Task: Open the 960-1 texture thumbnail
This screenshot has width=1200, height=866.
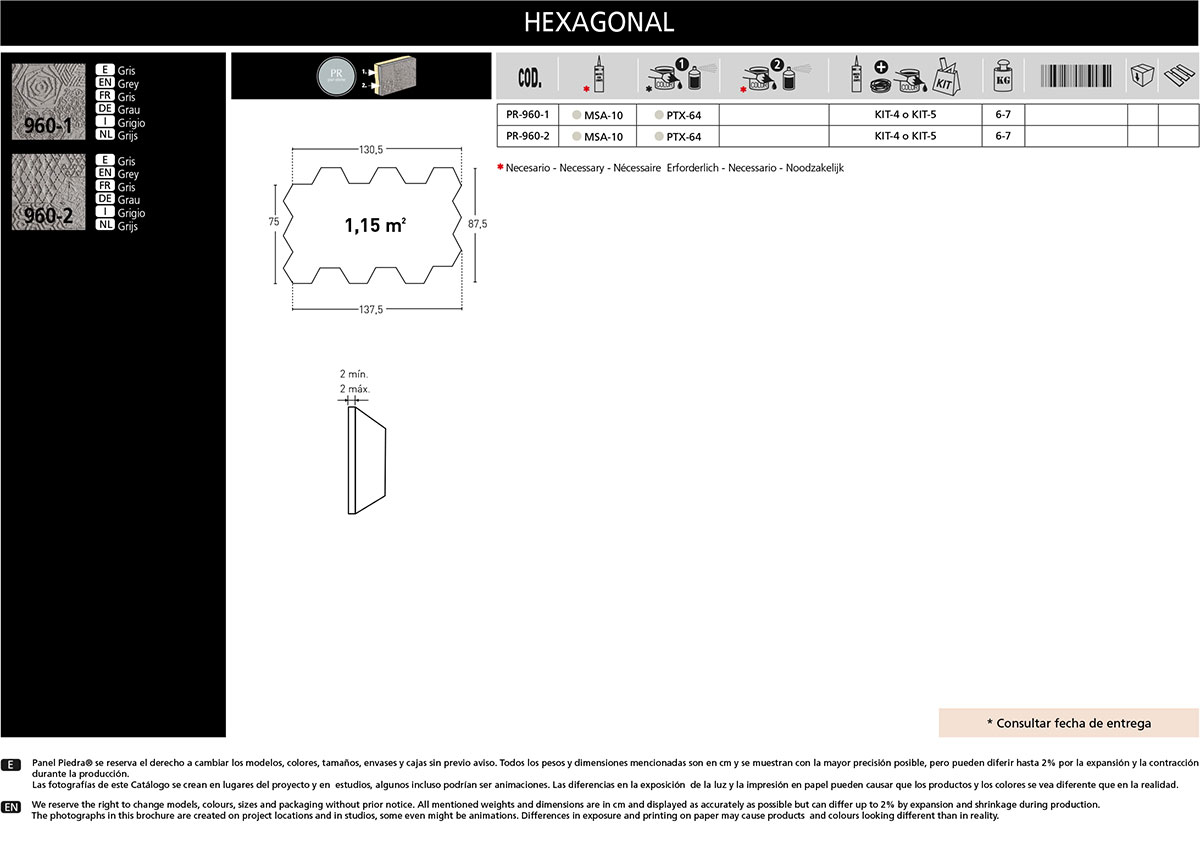Action: tap(48, 102)
